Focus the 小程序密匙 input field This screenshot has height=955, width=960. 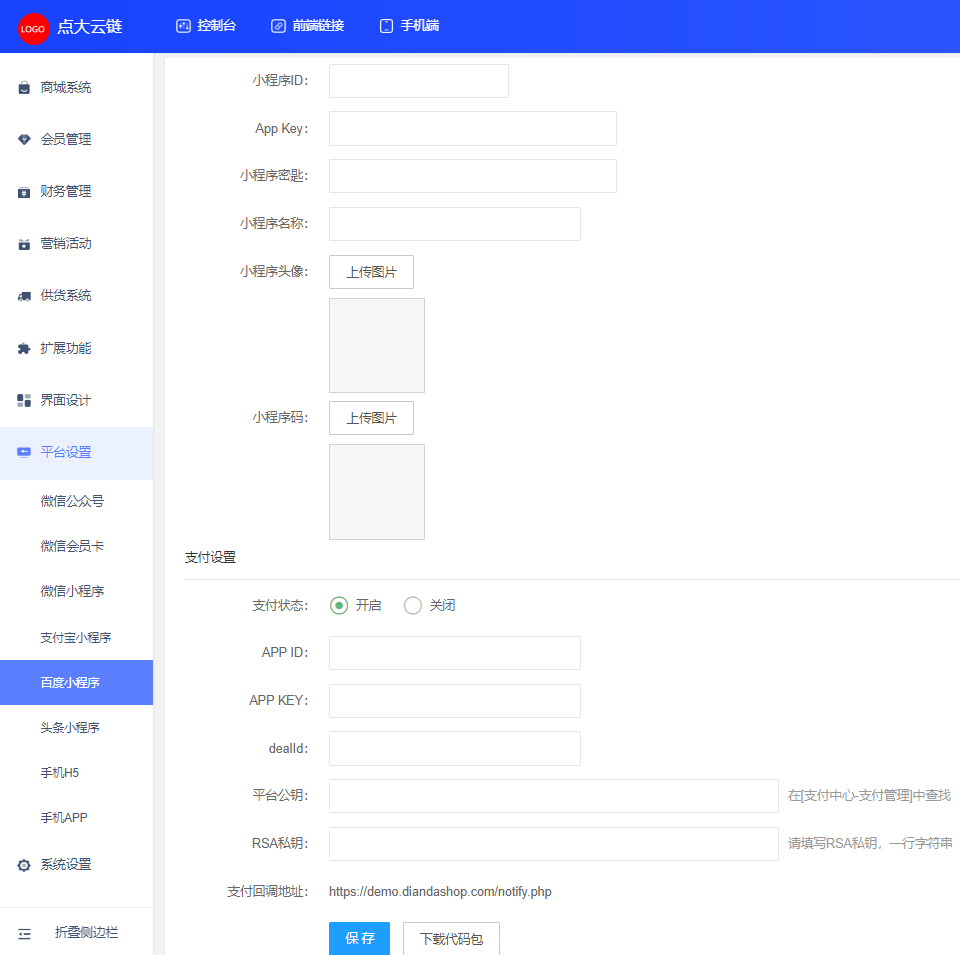pos(473,176)
